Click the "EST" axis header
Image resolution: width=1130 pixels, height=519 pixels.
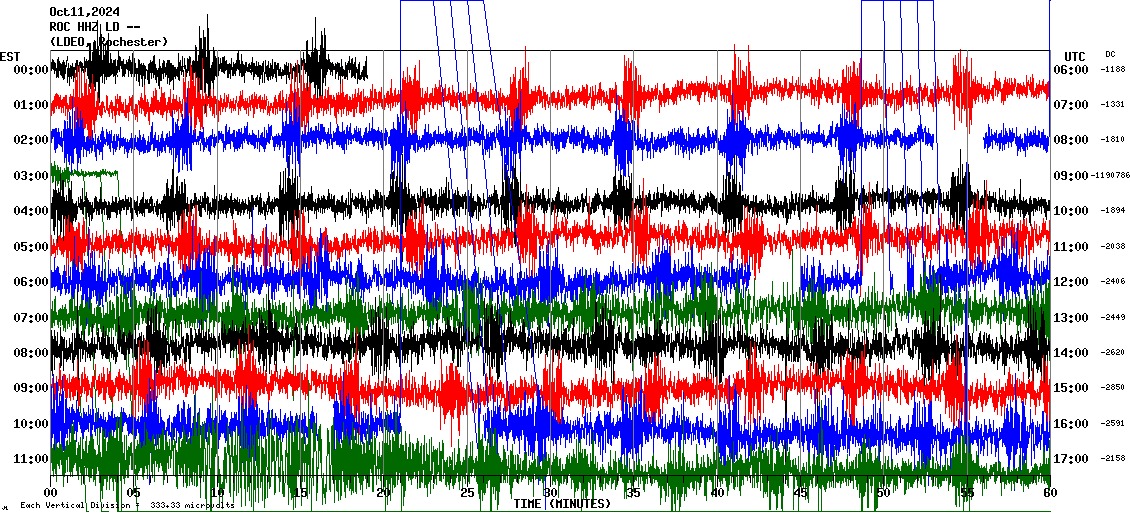[x=10, y=56]
